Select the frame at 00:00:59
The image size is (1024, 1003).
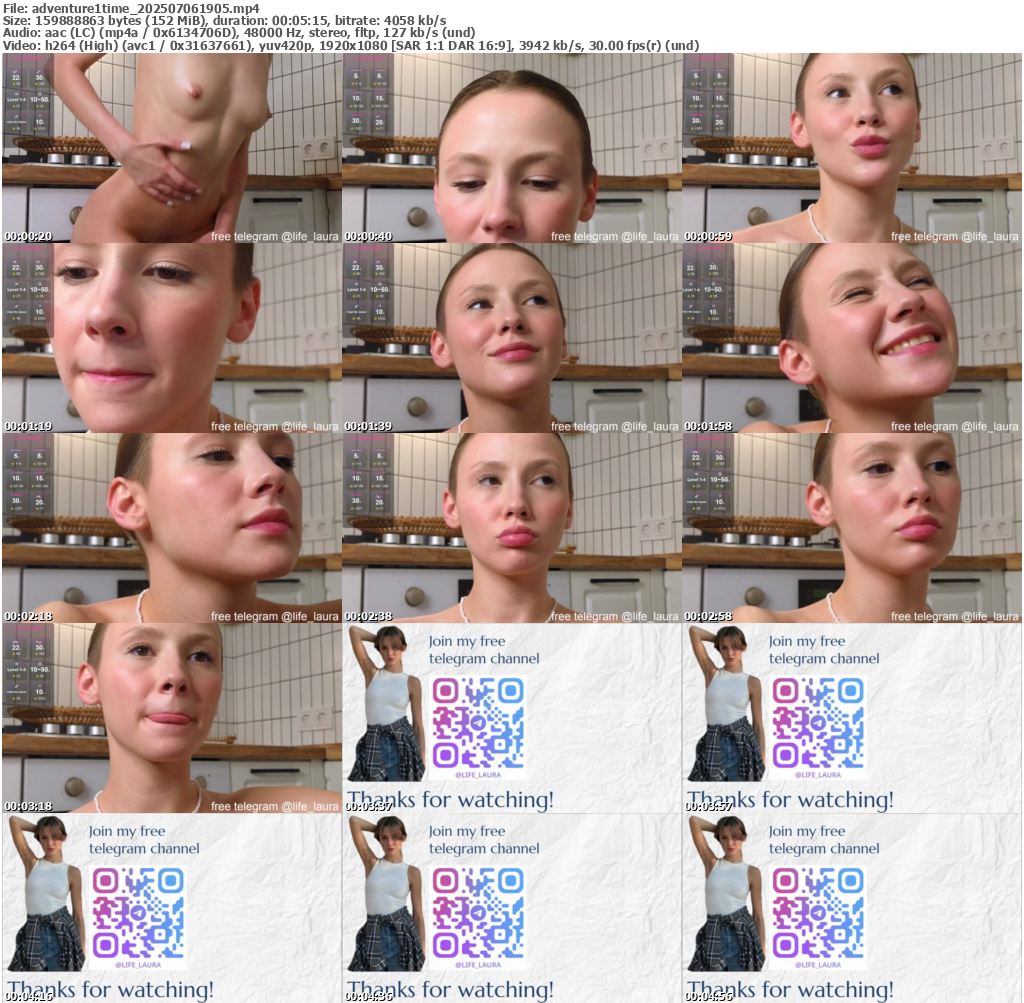851,148
